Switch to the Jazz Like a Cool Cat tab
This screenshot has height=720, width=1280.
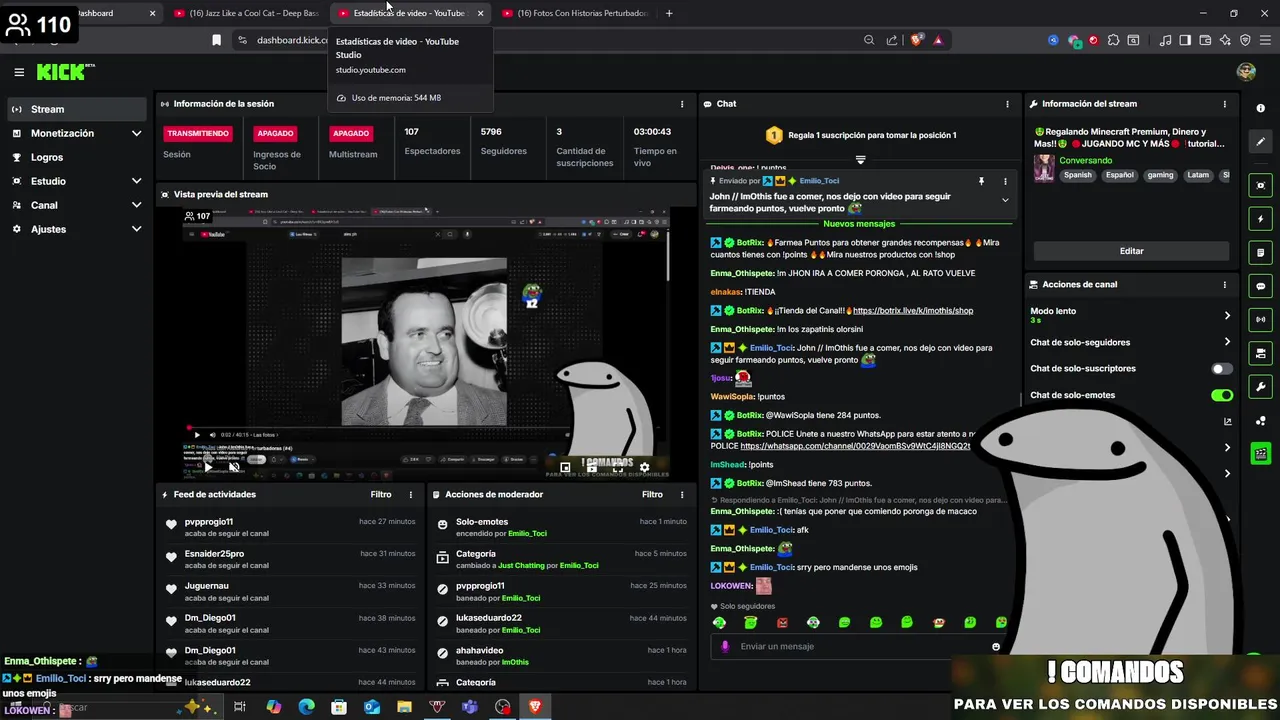[247, 13]
